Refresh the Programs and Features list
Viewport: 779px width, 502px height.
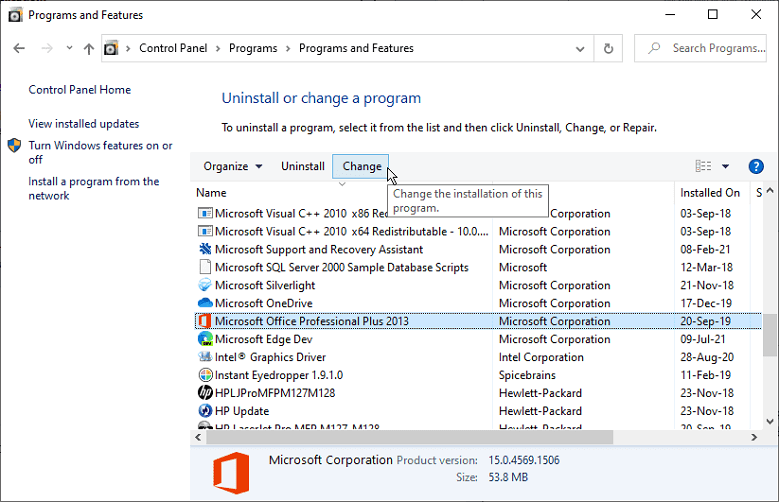pyautogui.click(x=608, y=49)
